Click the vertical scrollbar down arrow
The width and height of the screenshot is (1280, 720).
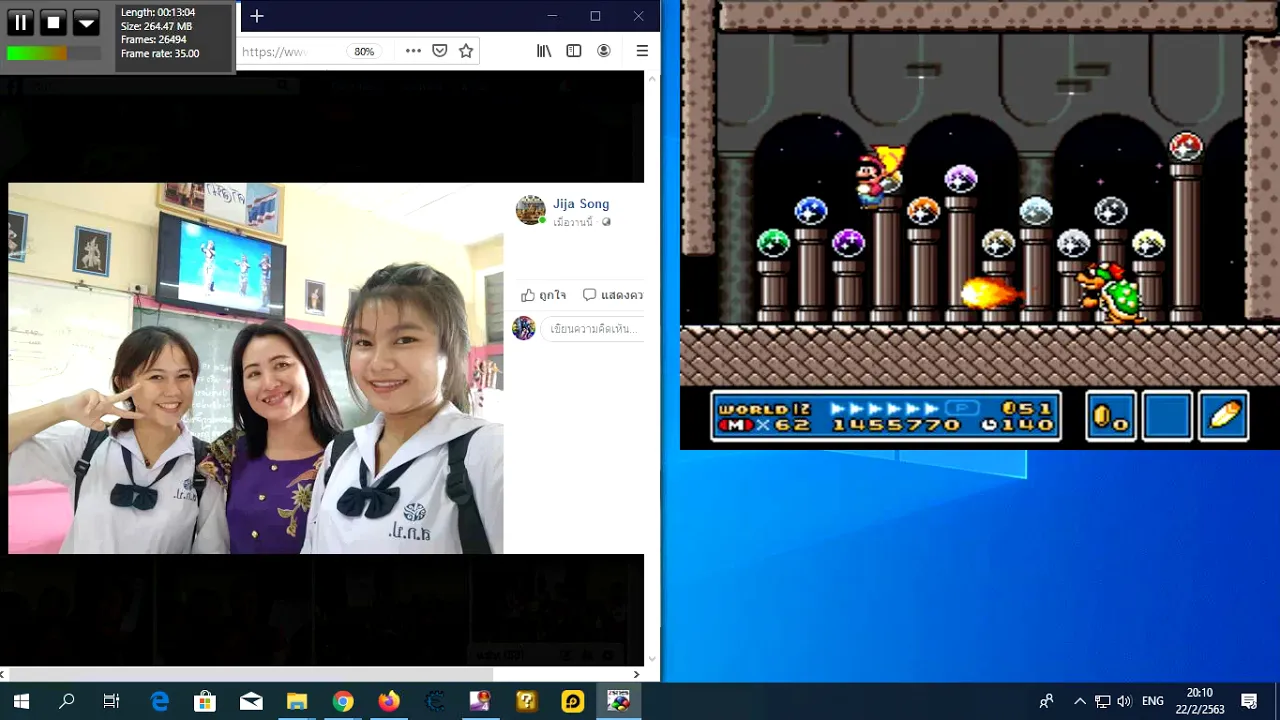[x=653, y=659]
